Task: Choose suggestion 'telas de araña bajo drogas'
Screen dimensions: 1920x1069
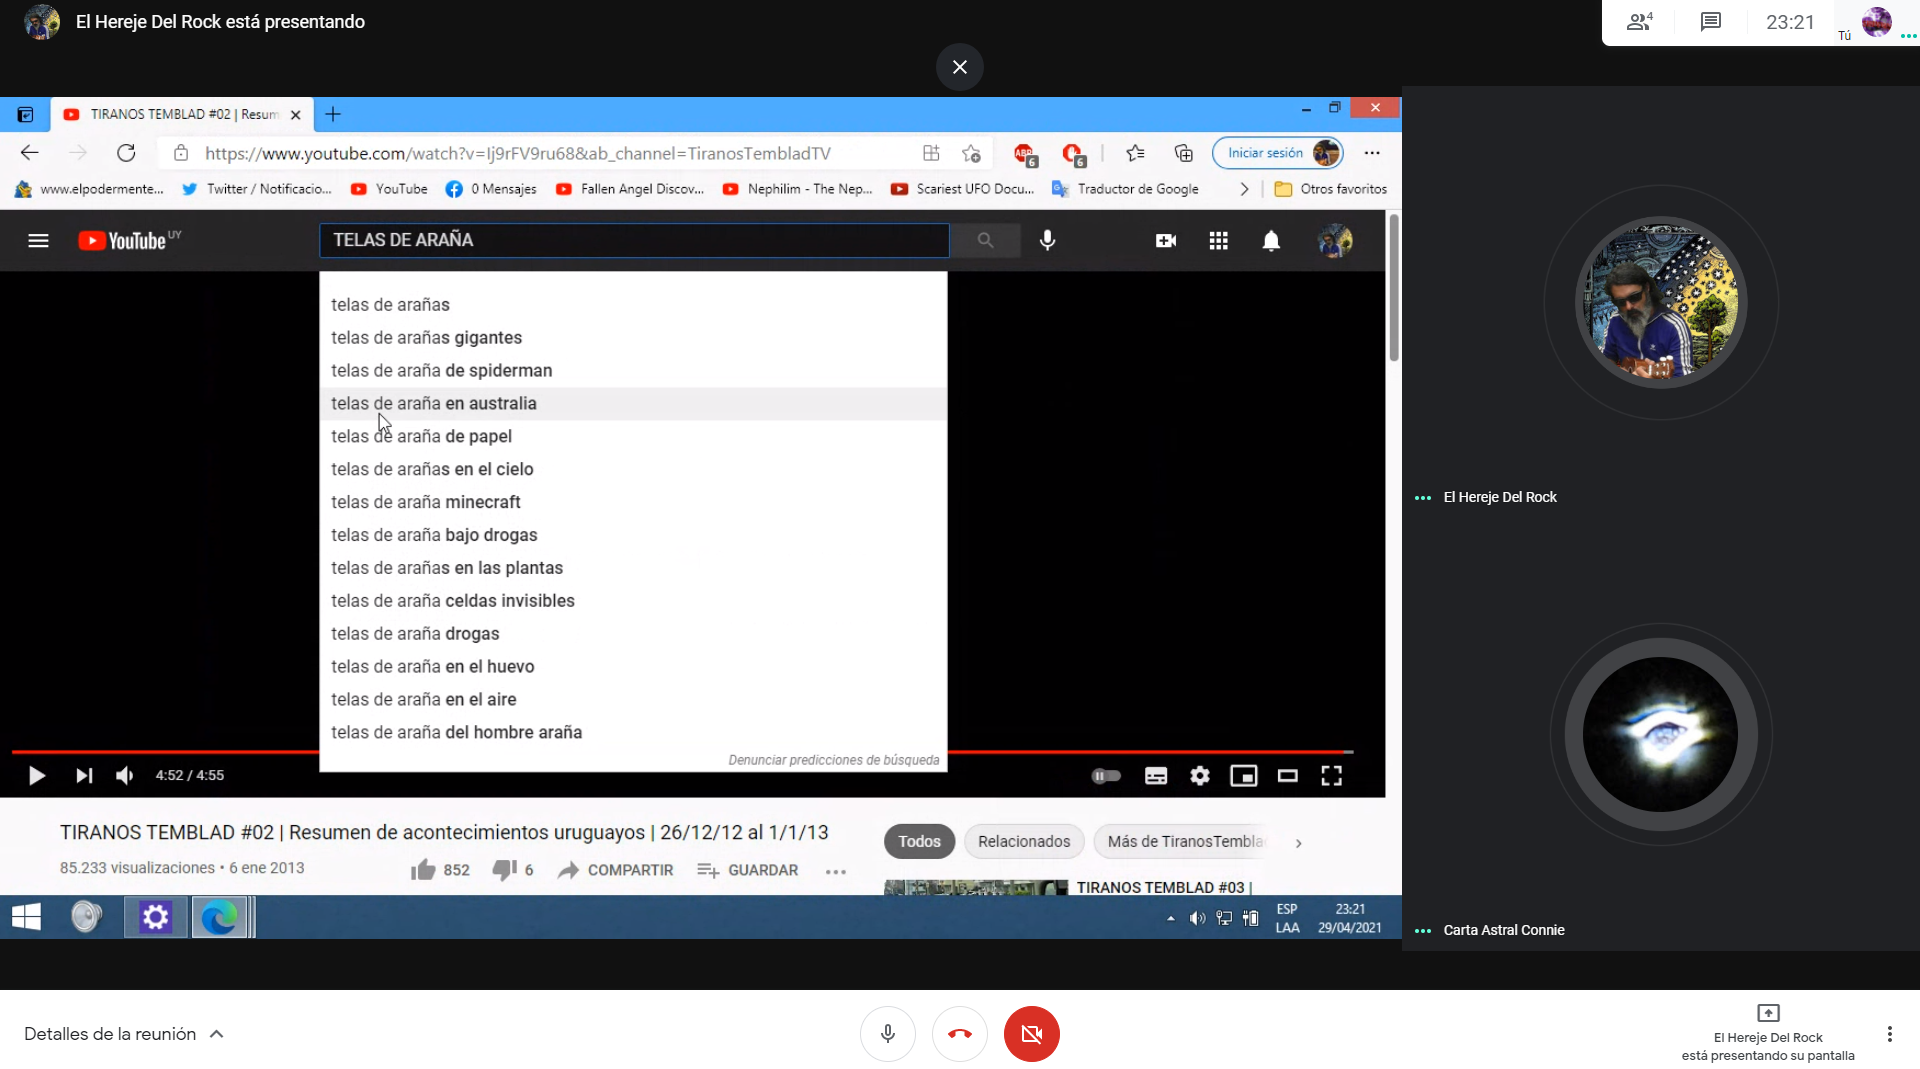Action: 633,535
